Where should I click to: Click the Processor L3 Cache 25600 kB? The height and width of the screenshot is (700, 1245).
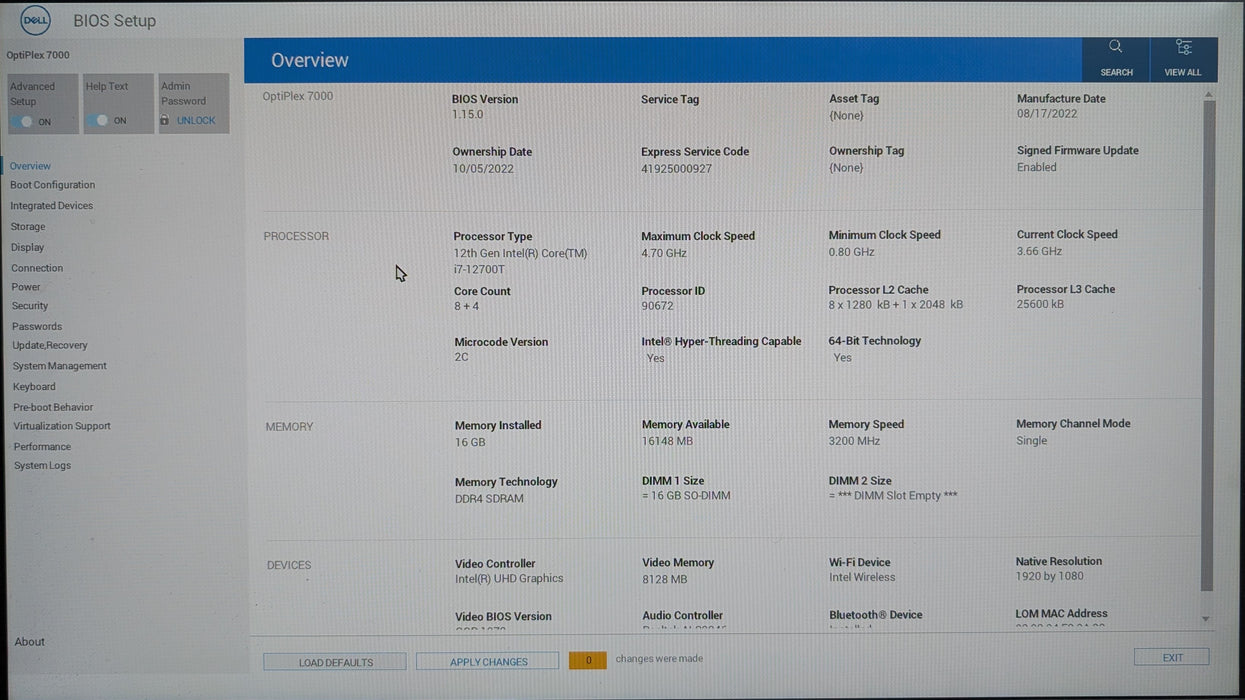[1040, 304]
